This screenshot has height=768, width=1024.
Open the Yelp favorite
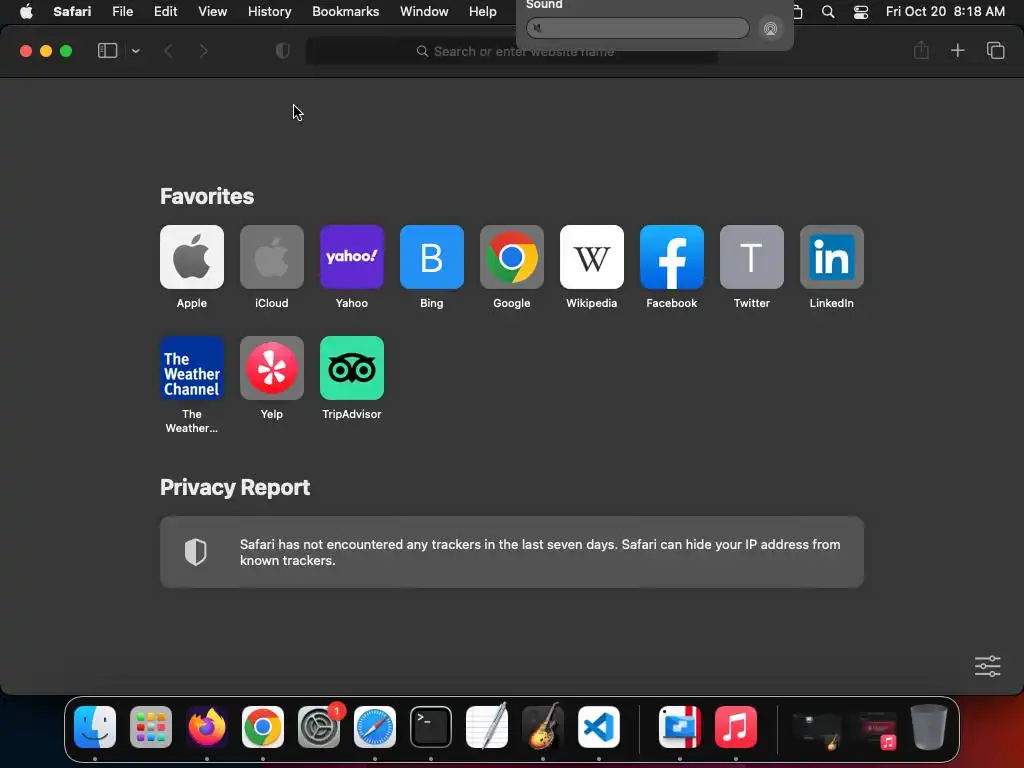(x=272, y=368)
